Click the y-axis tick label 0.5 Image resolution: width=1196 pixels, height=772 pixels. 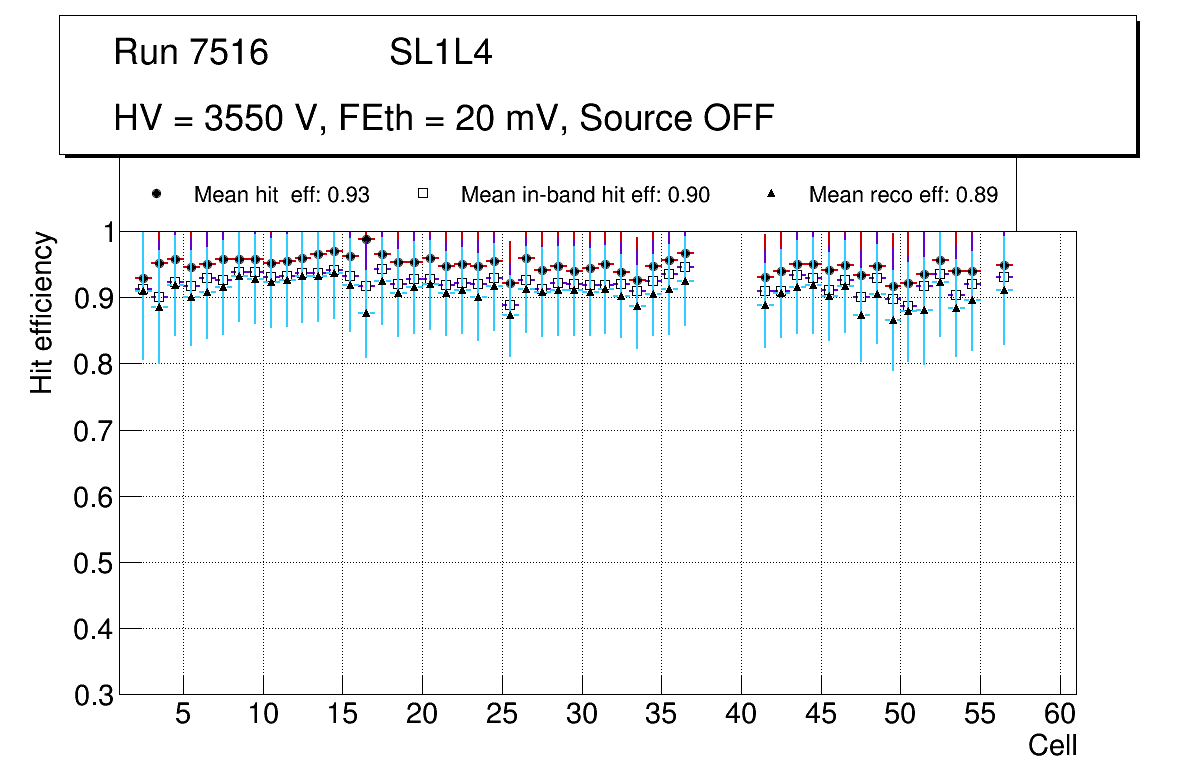[x=93, y=563]
